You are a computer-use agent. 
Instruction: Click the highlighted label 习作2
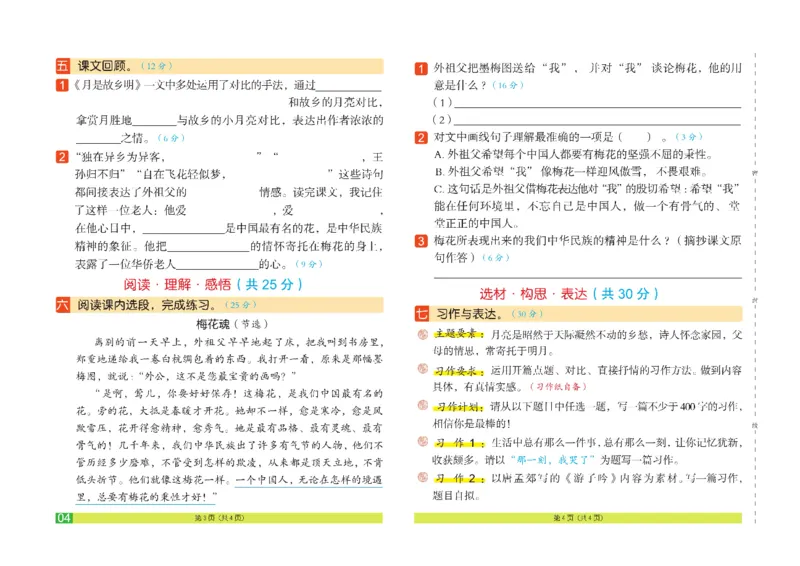tap(459, 478)
